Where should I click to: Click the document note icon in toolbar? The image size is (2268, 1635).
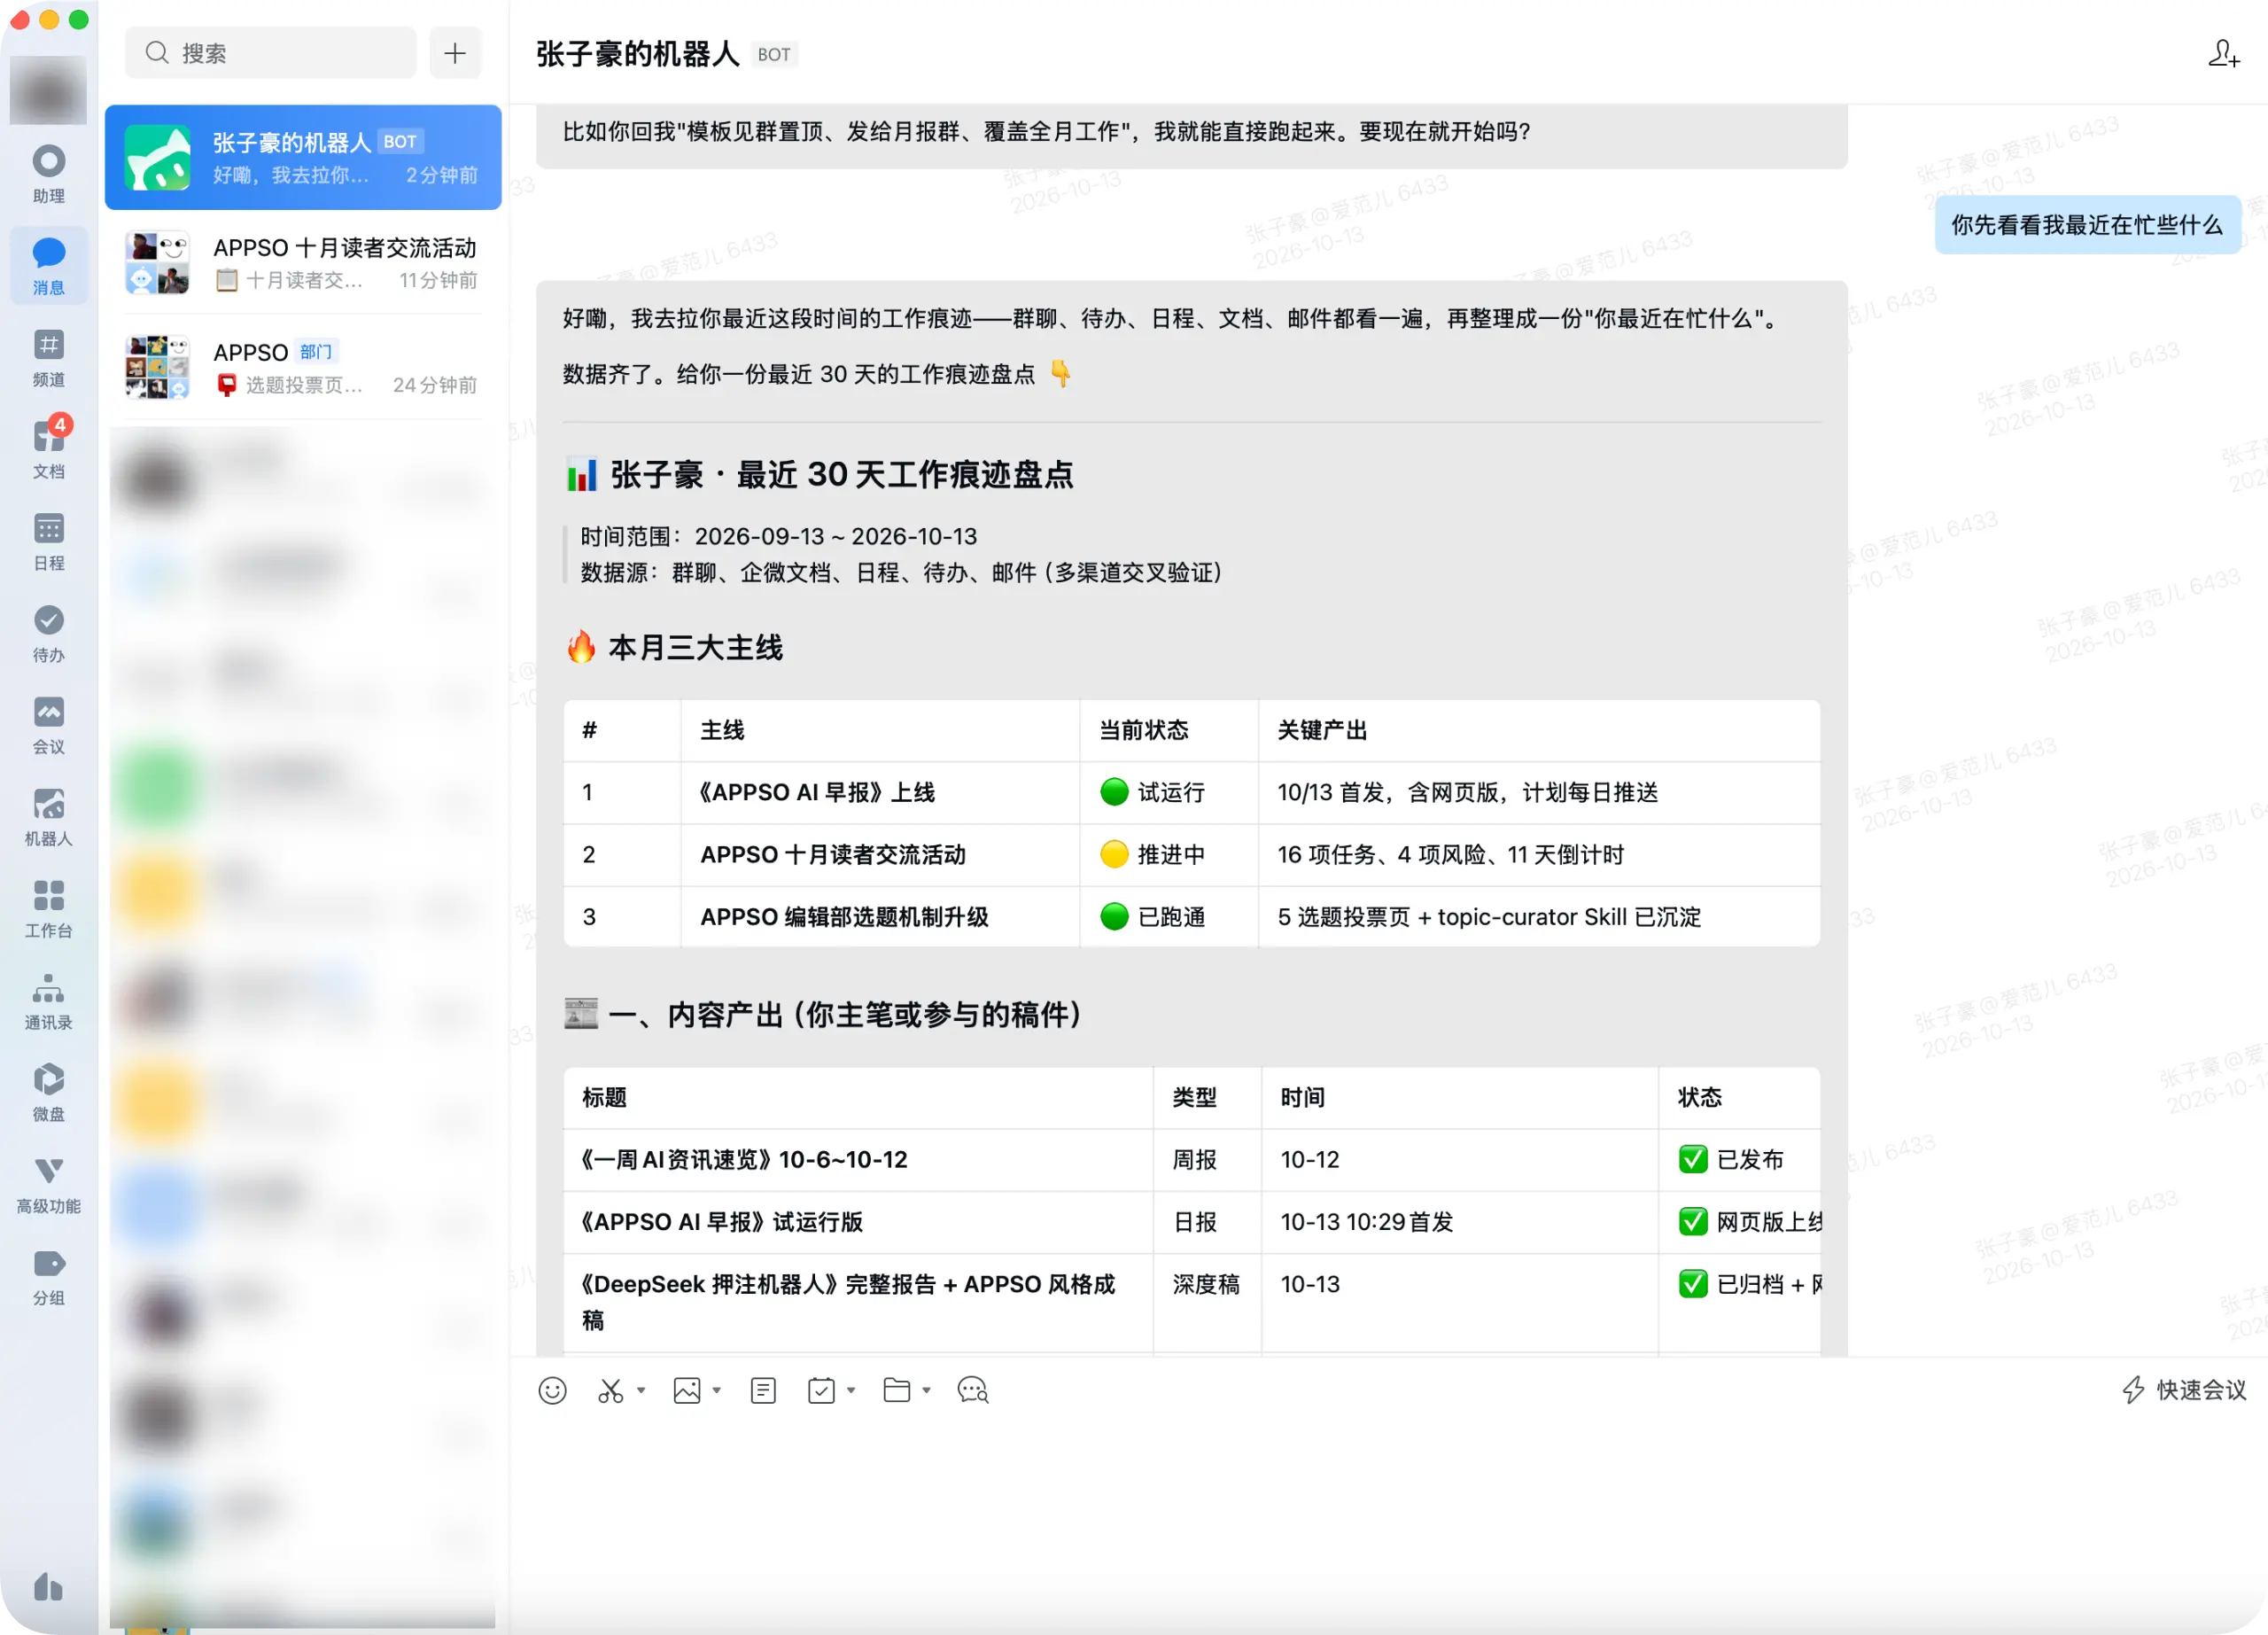763,1390
